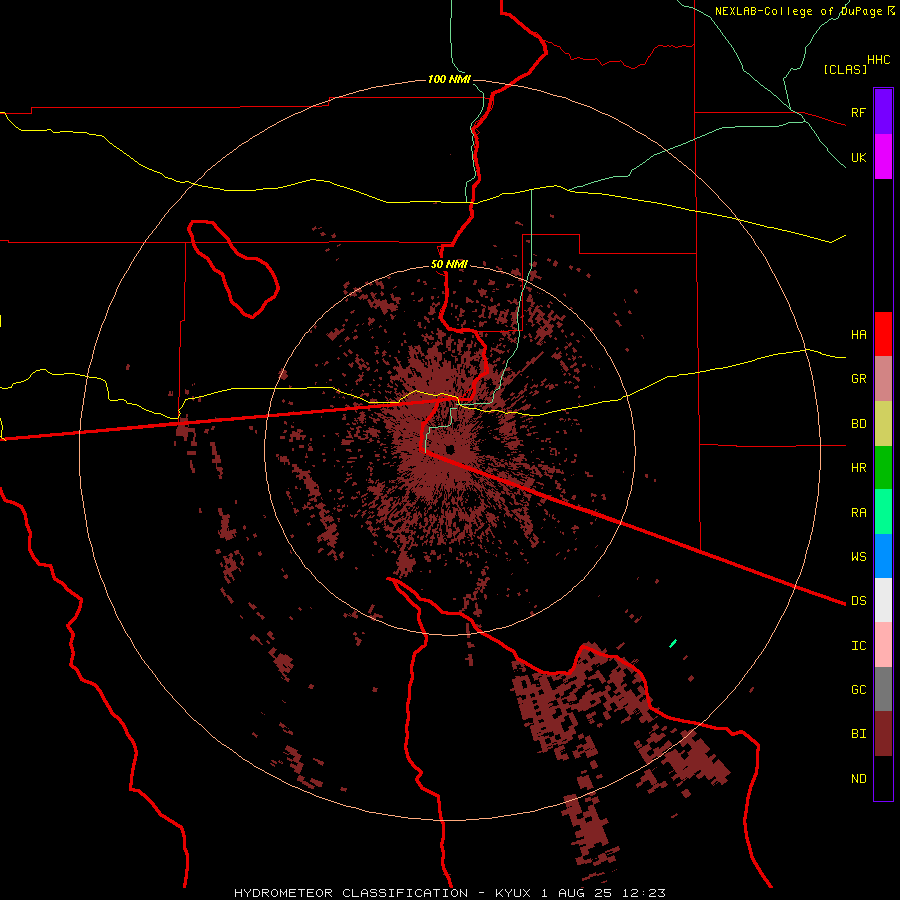Click the HA red color swatch
Viewport: 900px width, 900px height.
[x=883, y=334]
